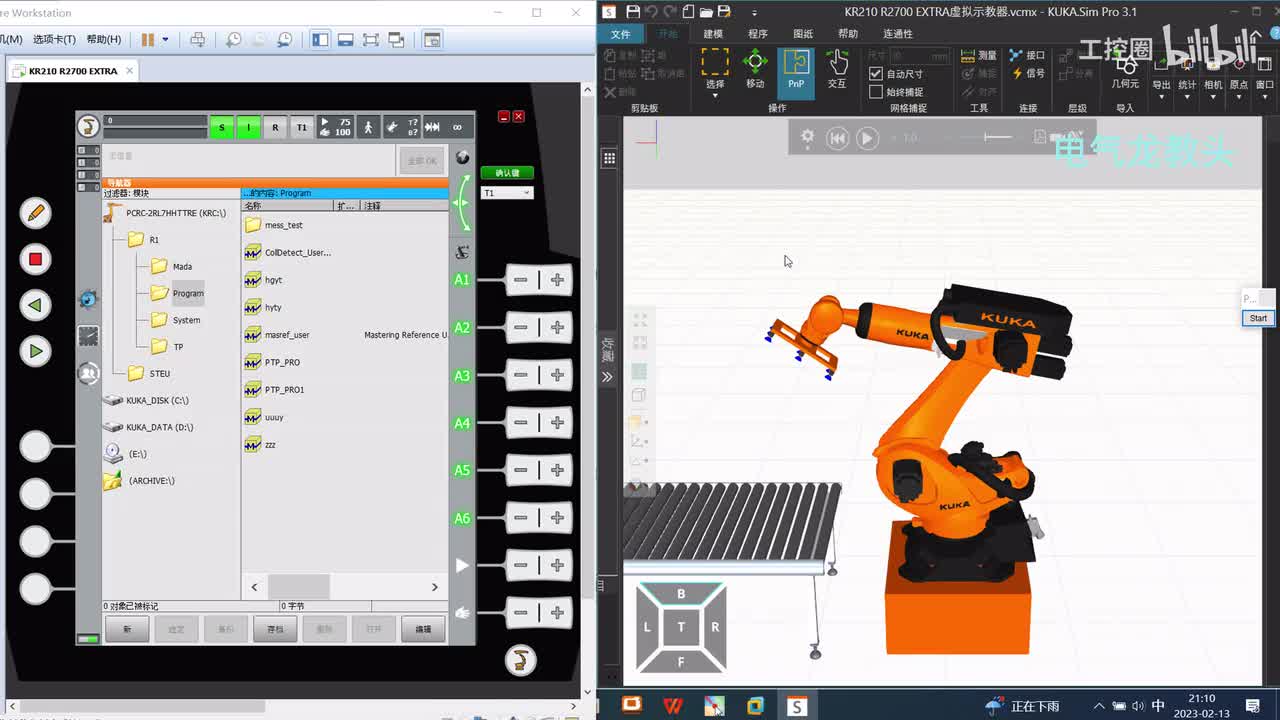Image resolution: width=1280 pixels, height=720 pixels.
Task: Click the Start button at the right edge
Action: 1258,318
